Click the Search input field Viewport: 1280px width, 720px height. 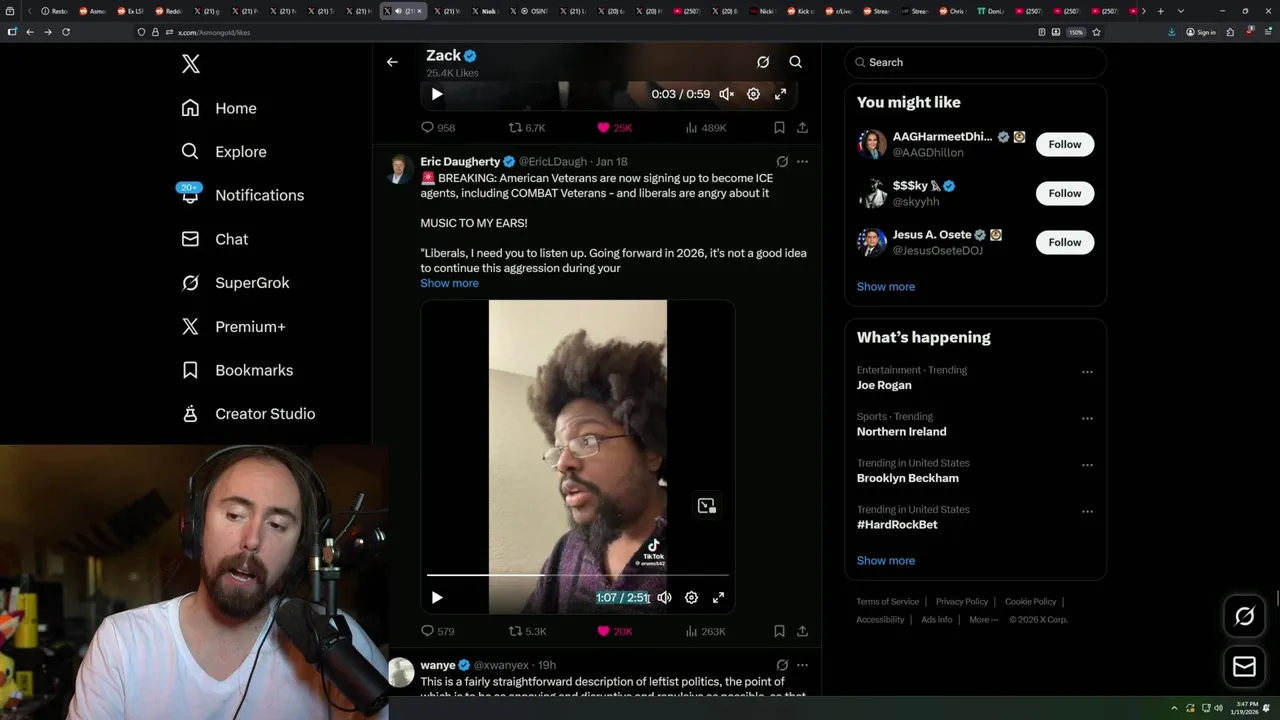(x=975, y=62)
